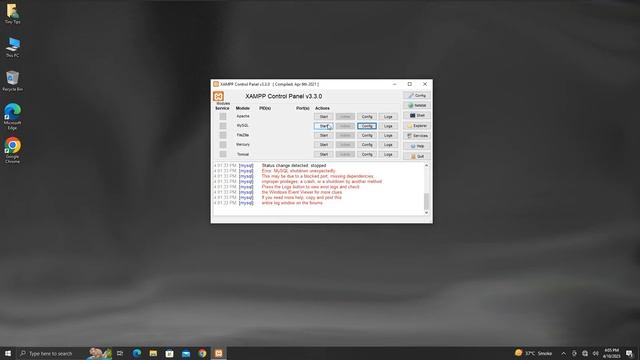This screenshot has width=640, height=360.
Task: Open File Explorer from the taskbar
Action: [x=153, y=353]
